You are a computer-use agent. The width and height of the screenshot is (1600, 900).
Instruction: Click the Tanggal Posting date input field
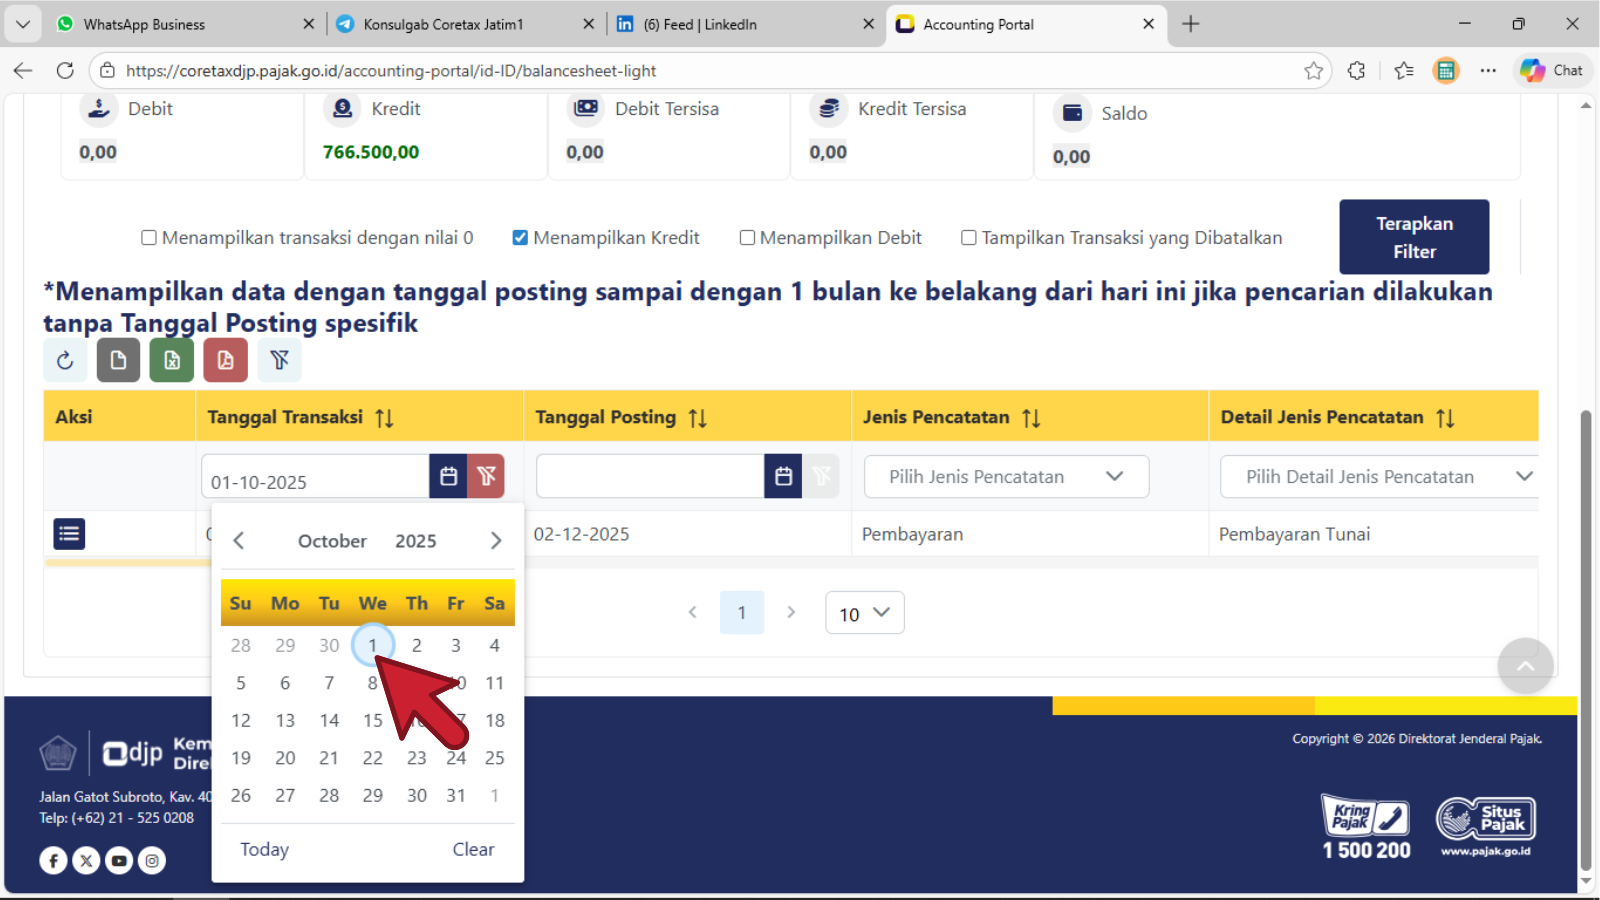[x=650, y=477]
